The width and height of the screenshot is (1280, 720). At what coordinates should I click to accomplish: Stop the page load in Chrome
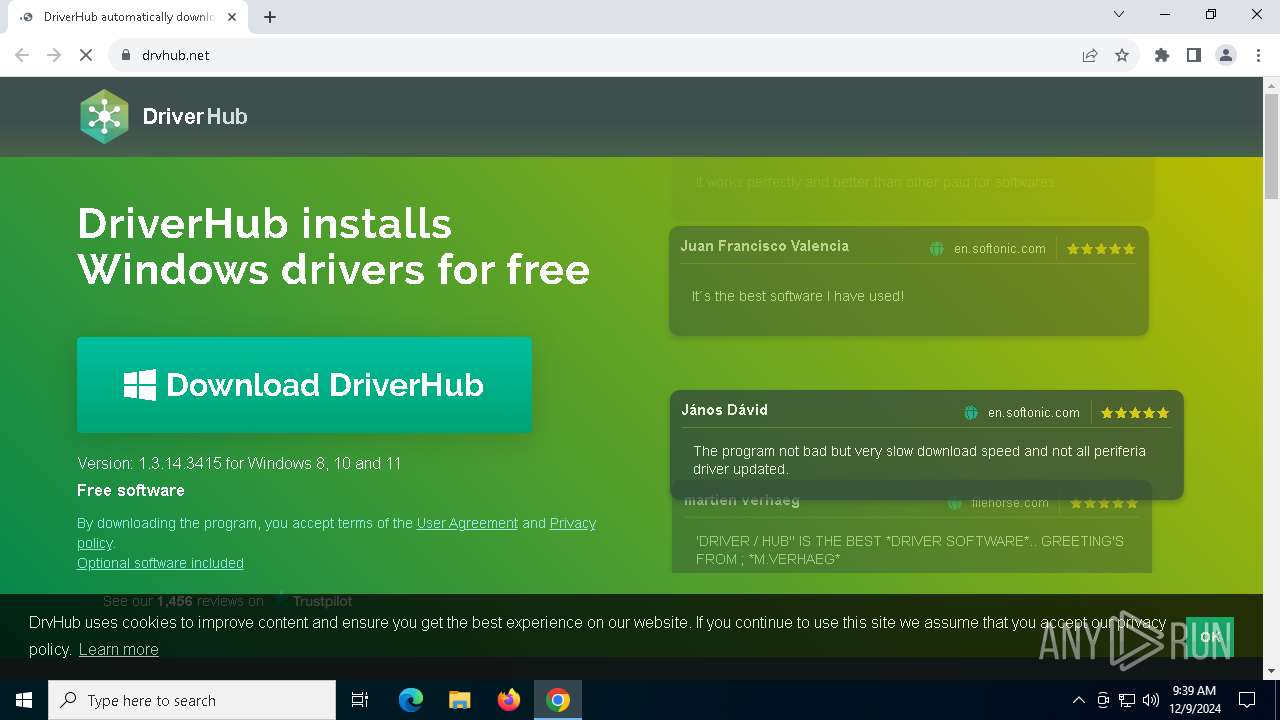pos(86,55)
